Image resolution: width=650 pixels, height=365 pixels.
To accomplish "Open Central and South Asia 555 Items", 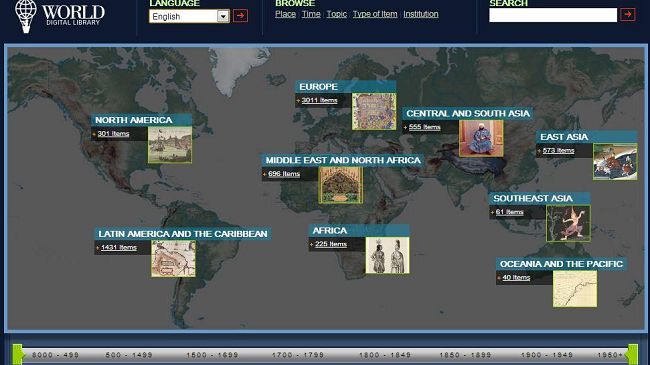I will point(424,127).
